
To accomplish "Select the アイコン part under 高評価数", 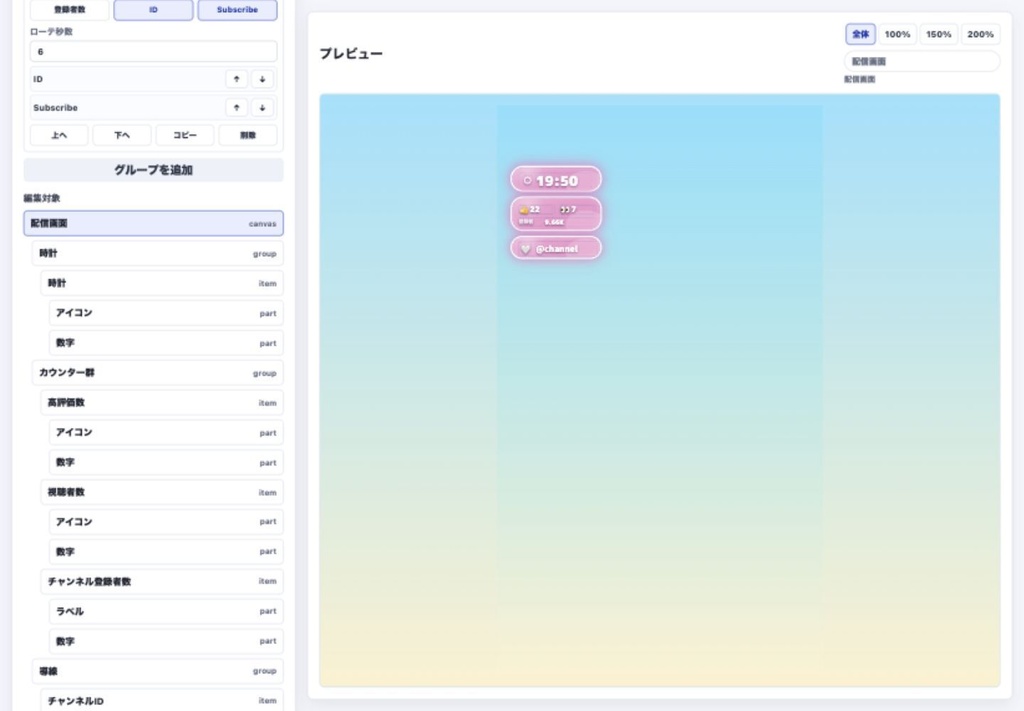I will click(x=166, y=432).
